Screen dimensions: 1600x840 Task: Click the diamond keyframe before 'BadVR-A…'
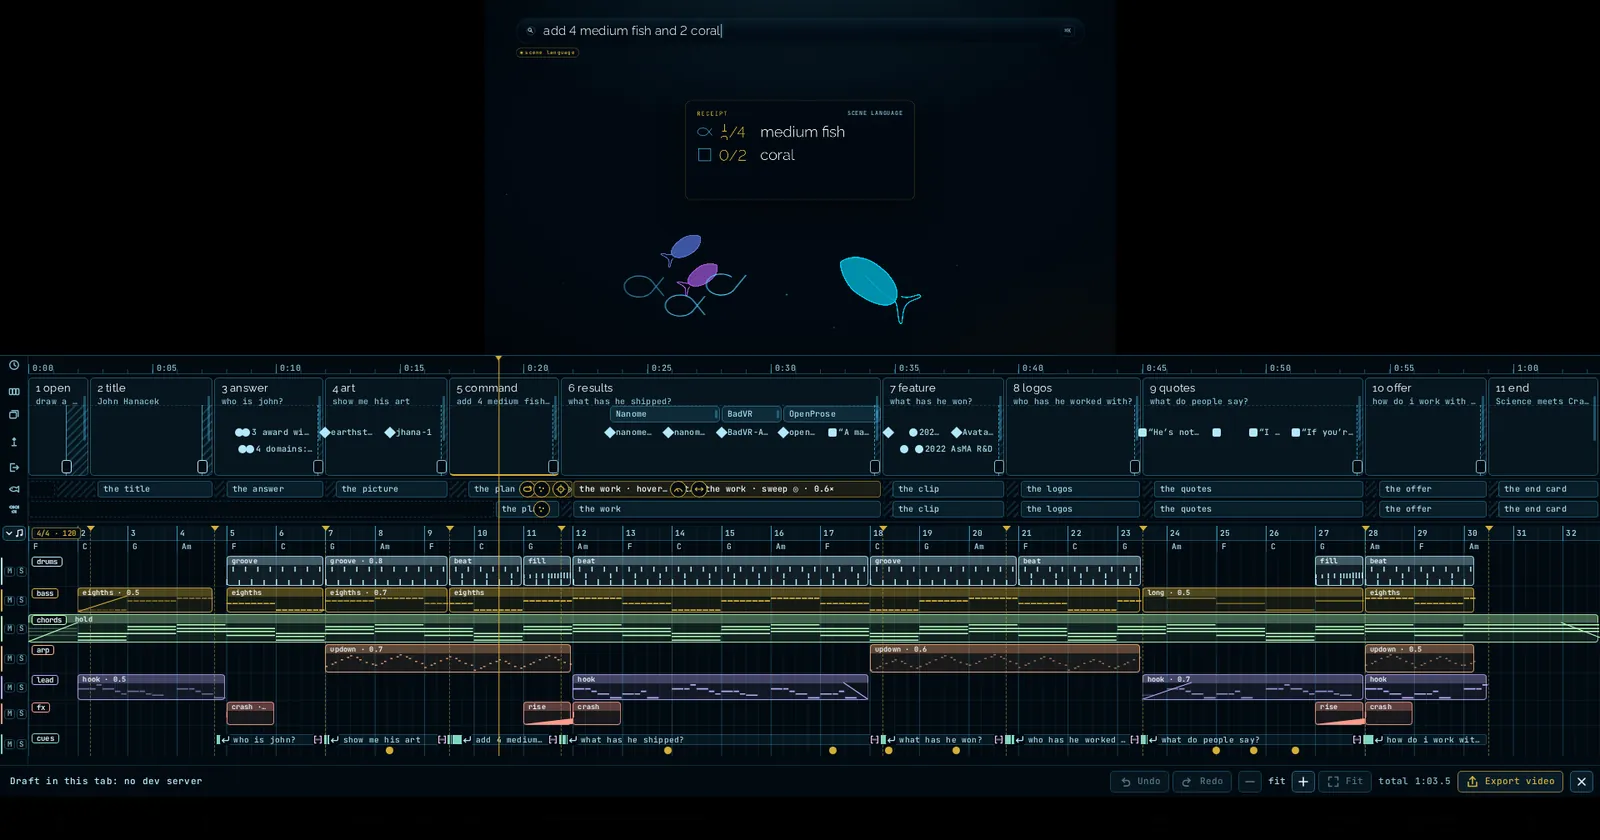(722, 432)
